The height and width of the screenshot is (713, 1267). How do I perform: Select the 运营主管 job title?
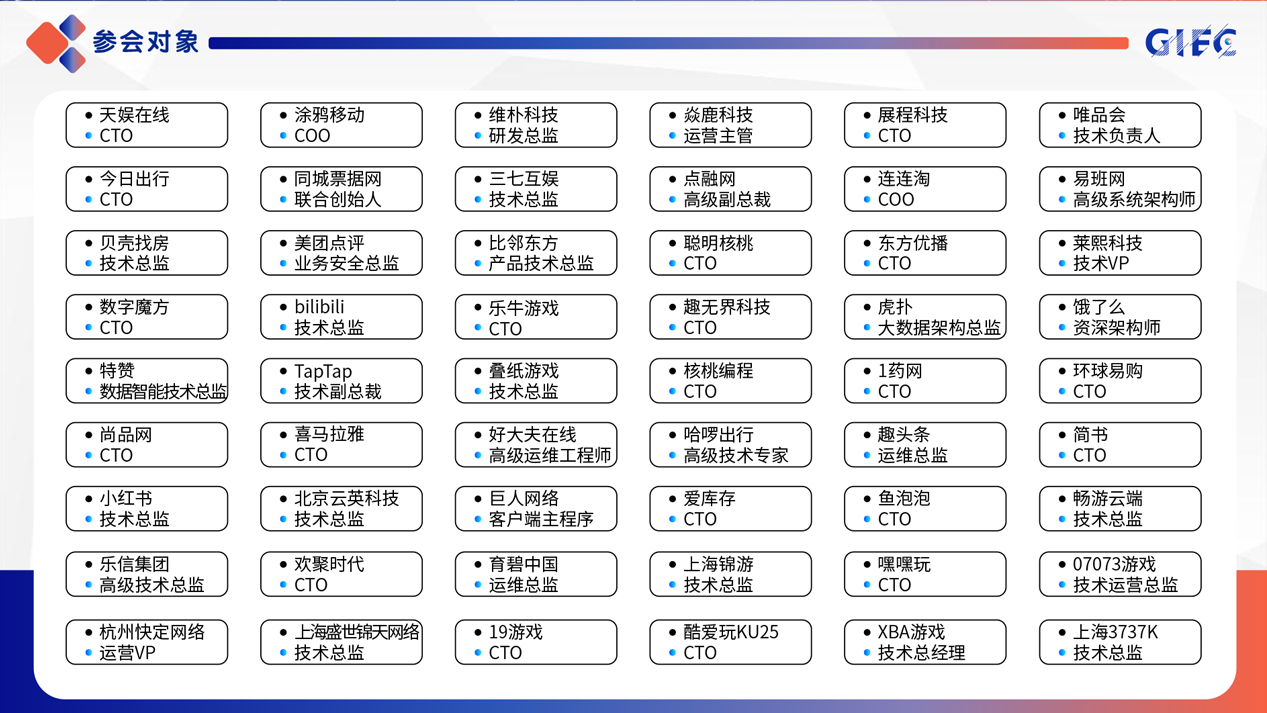point(718,136)
